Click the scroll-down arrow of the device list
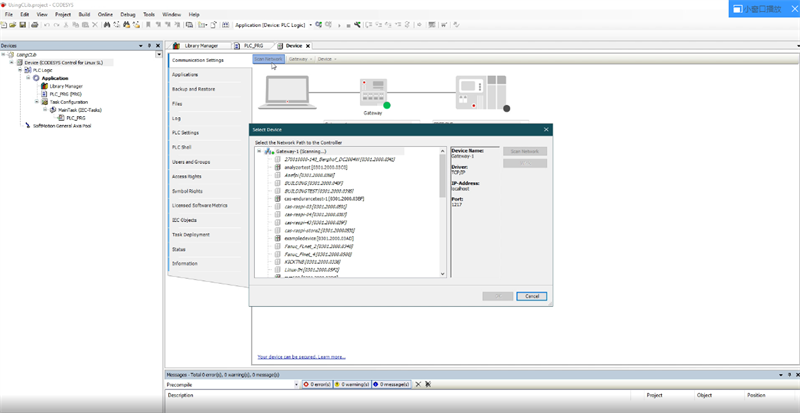 (442, 274)
